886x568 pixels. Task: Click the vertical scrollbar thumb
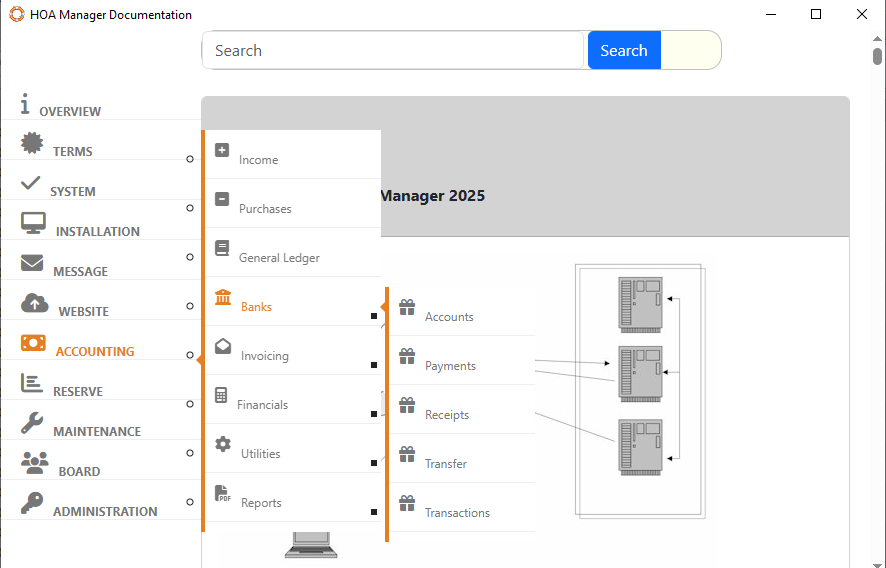point(877,55)
